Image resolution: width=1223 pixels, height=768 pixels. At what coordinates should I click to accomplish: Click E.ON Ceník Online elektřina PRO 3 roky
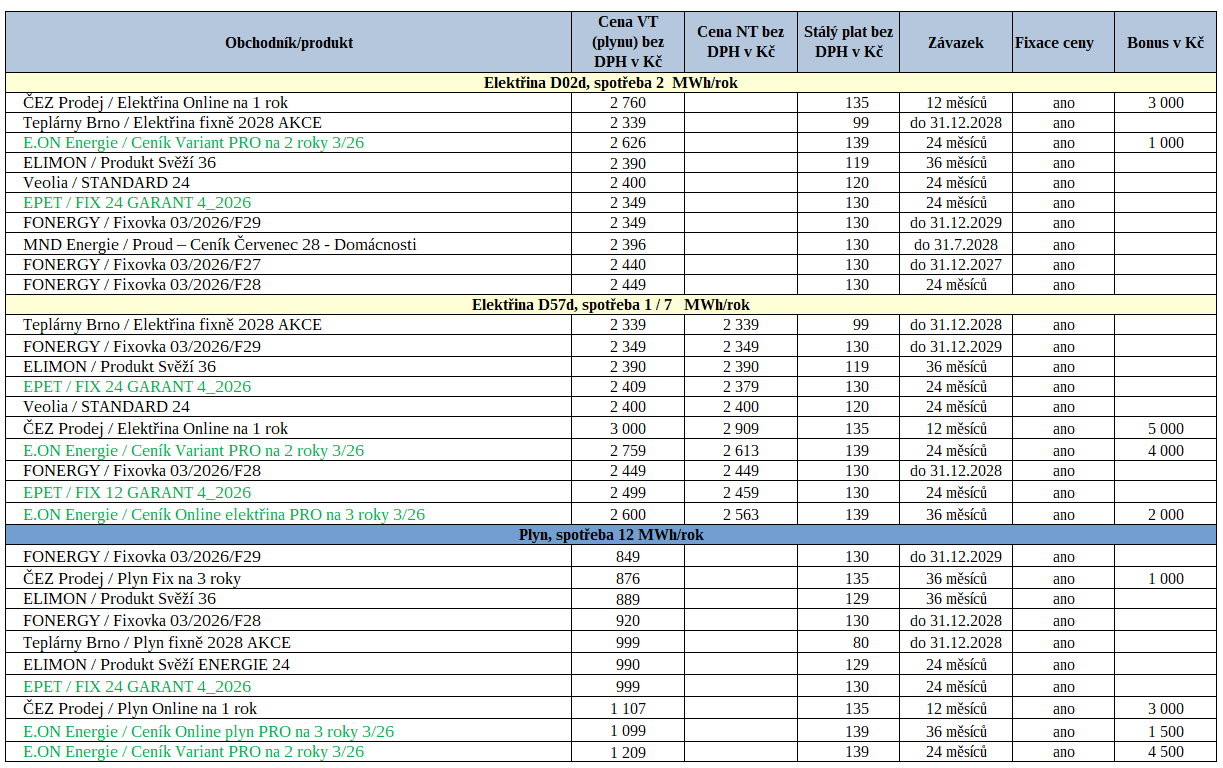(x=224, y=515)
